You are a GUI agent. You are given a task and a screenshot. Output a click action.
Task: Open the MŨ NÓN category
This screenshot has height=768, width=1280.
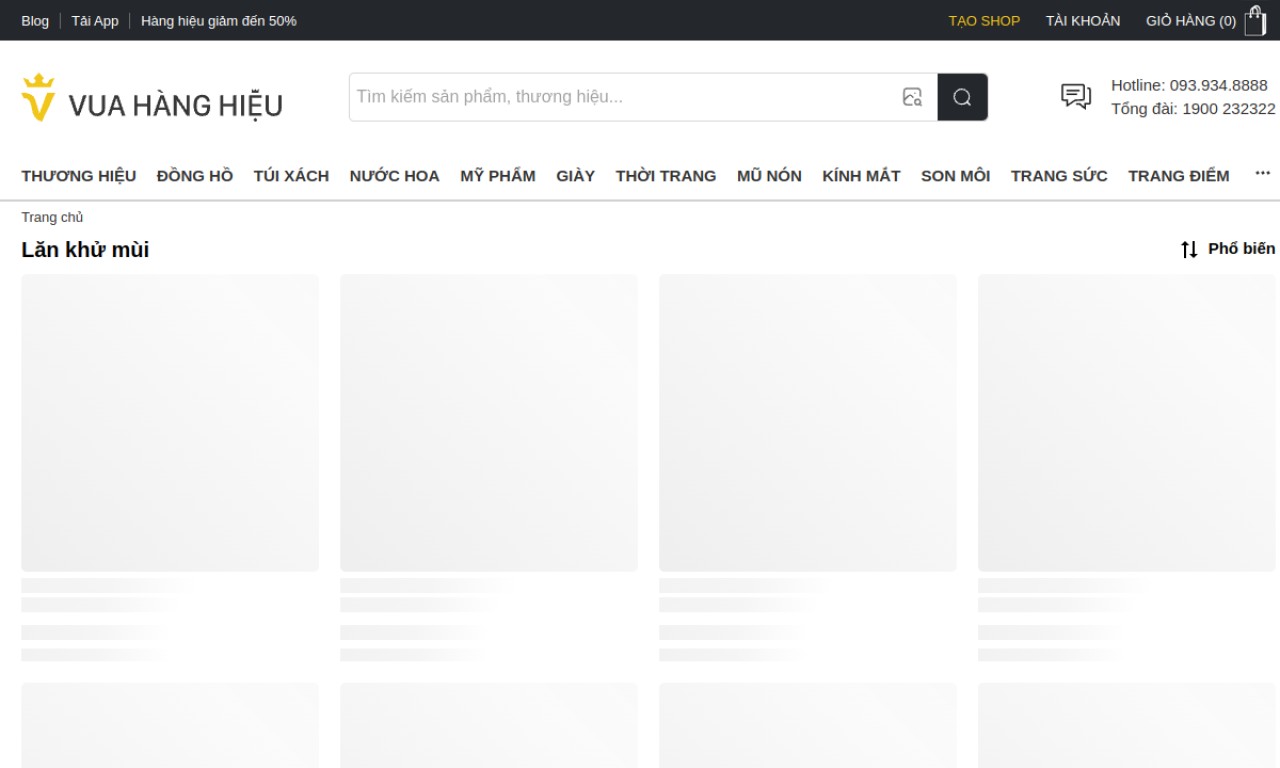(769, 176)
